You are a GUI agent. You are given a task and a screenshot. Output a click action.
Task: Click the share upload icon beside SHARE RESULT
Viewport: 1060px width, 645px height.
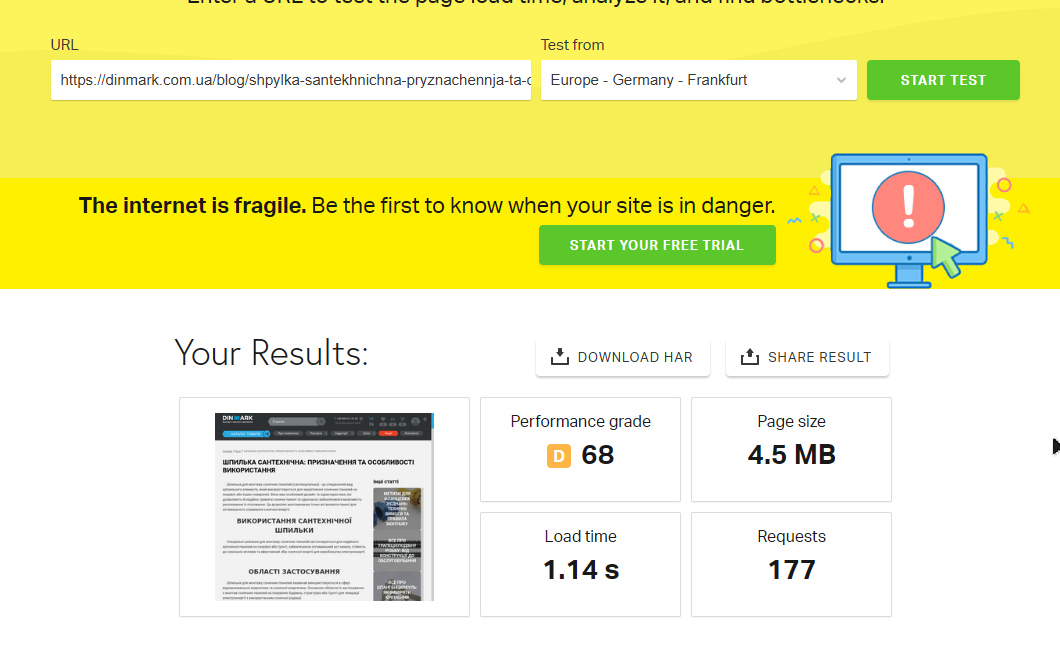[x=749, y=357]
